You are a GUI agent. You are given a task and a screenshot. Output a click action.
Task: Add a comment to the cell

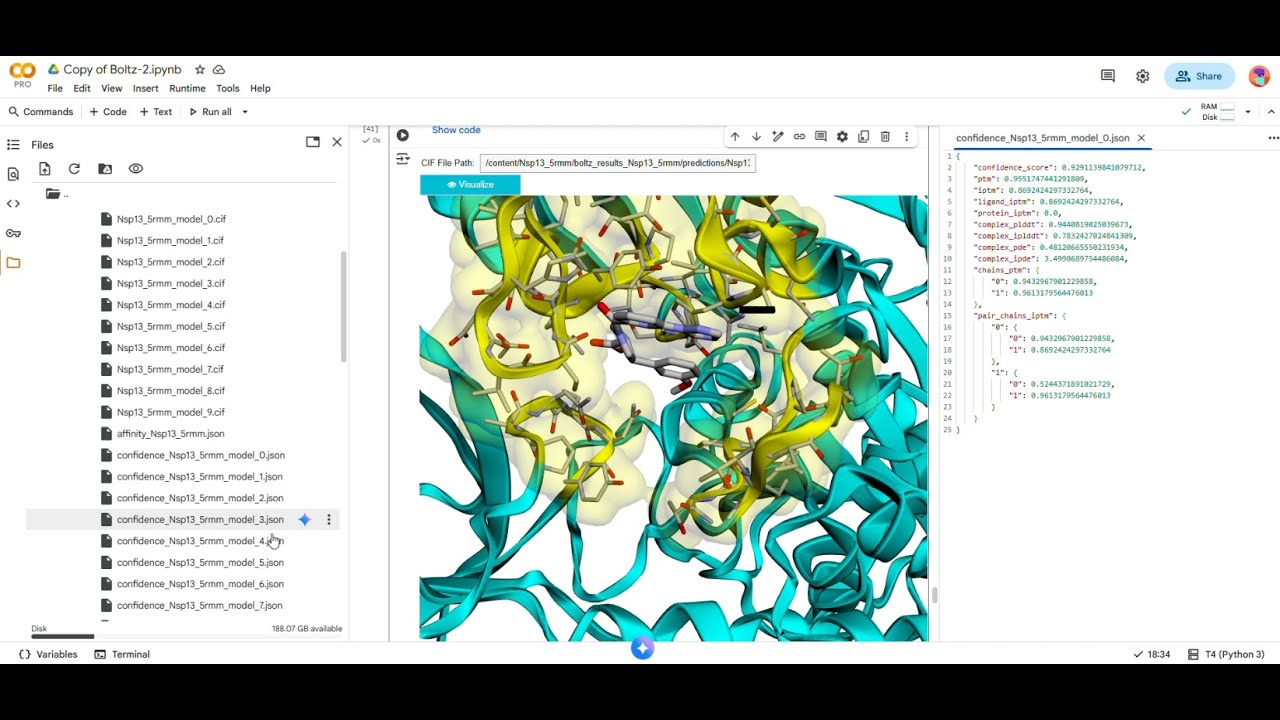coord(821,137)
